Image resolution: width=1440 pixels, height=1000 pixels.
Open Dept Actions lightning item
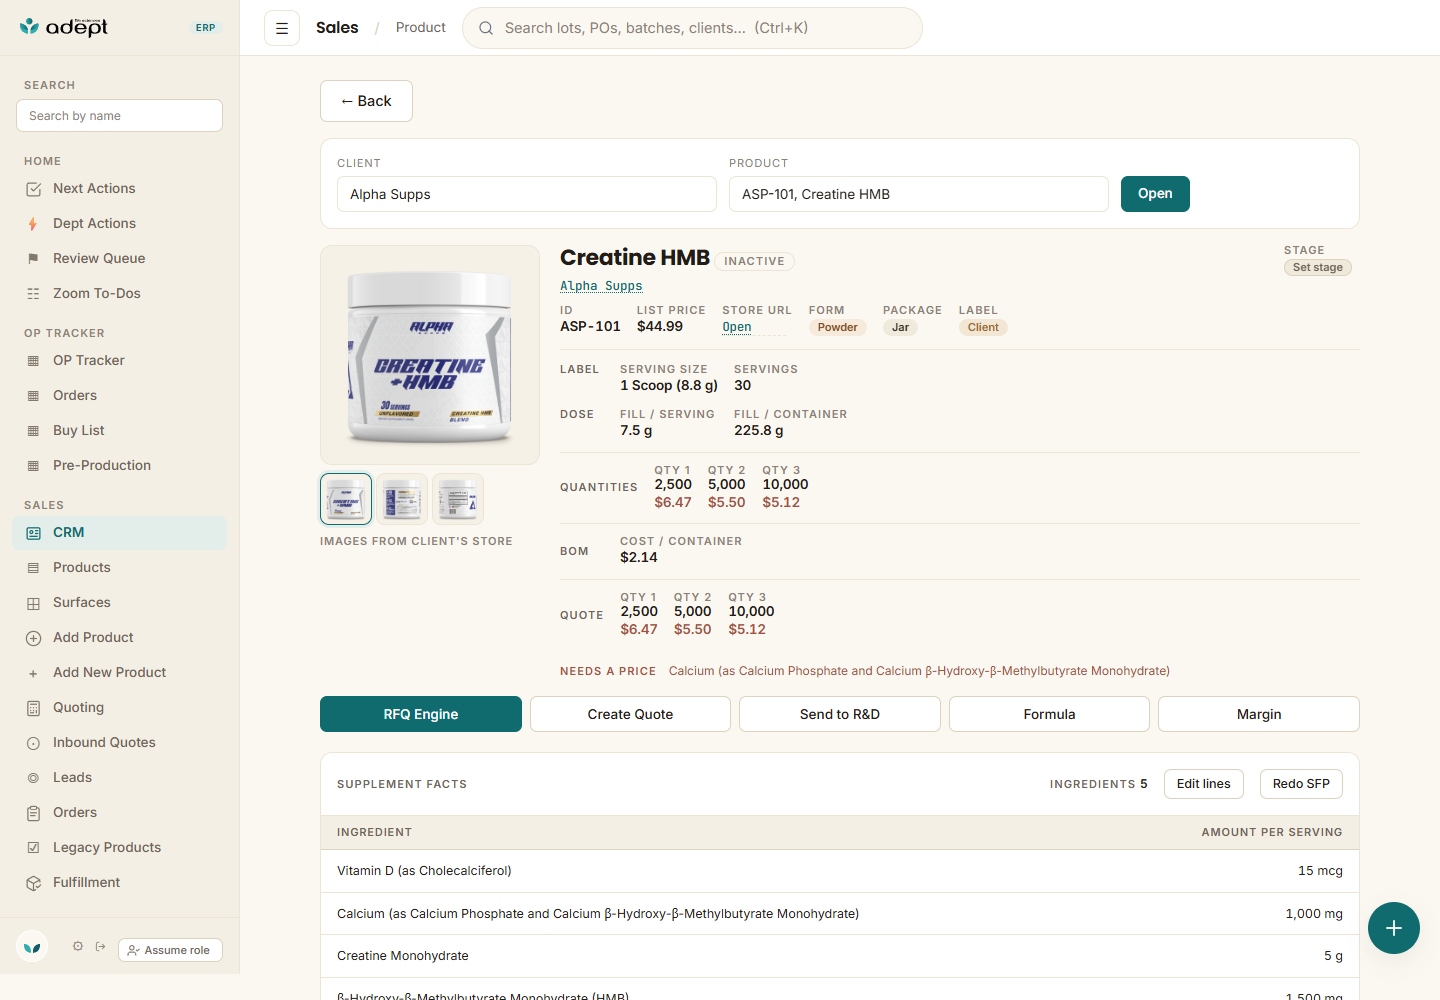click(120, 223)
